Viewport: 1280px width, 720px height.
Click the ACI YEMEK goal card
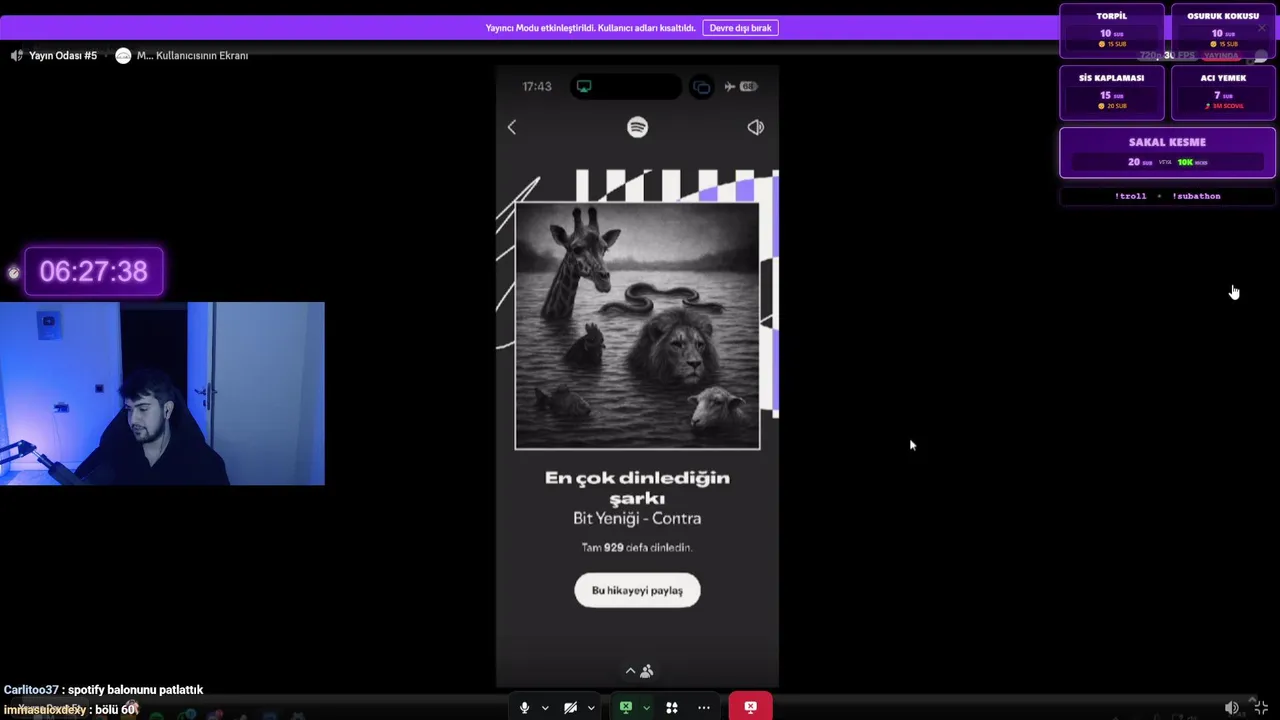click(x=1223, y=92)
